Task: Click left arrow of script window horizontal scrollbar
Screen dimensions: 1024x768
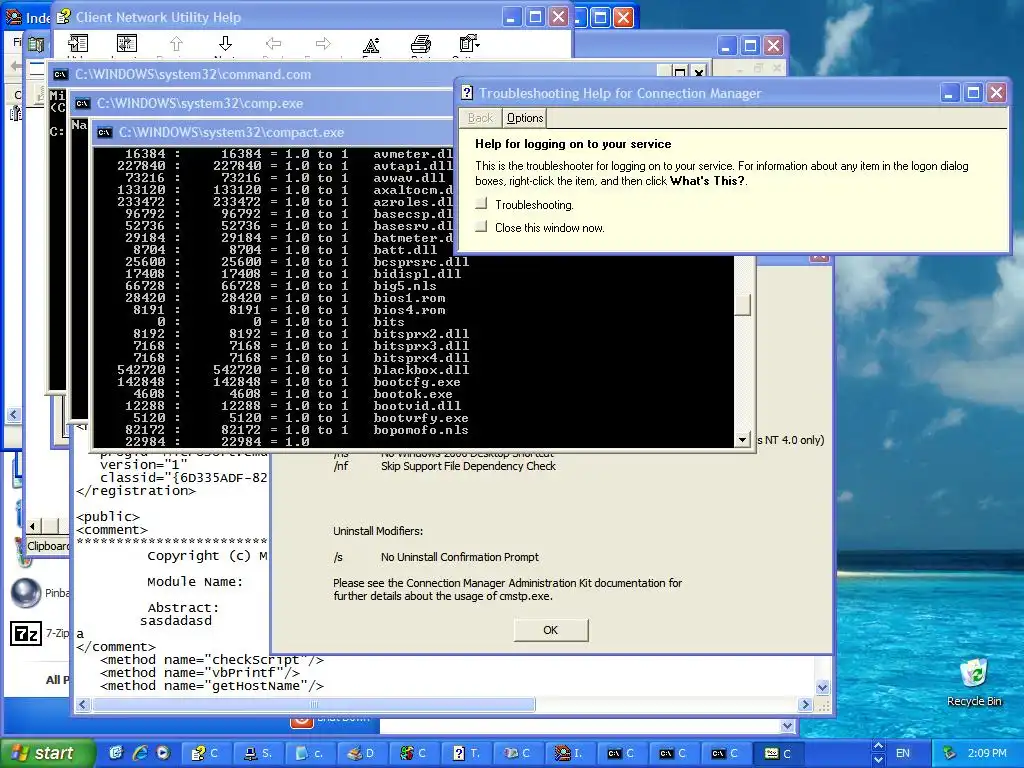Action: [x=82, y=705]
